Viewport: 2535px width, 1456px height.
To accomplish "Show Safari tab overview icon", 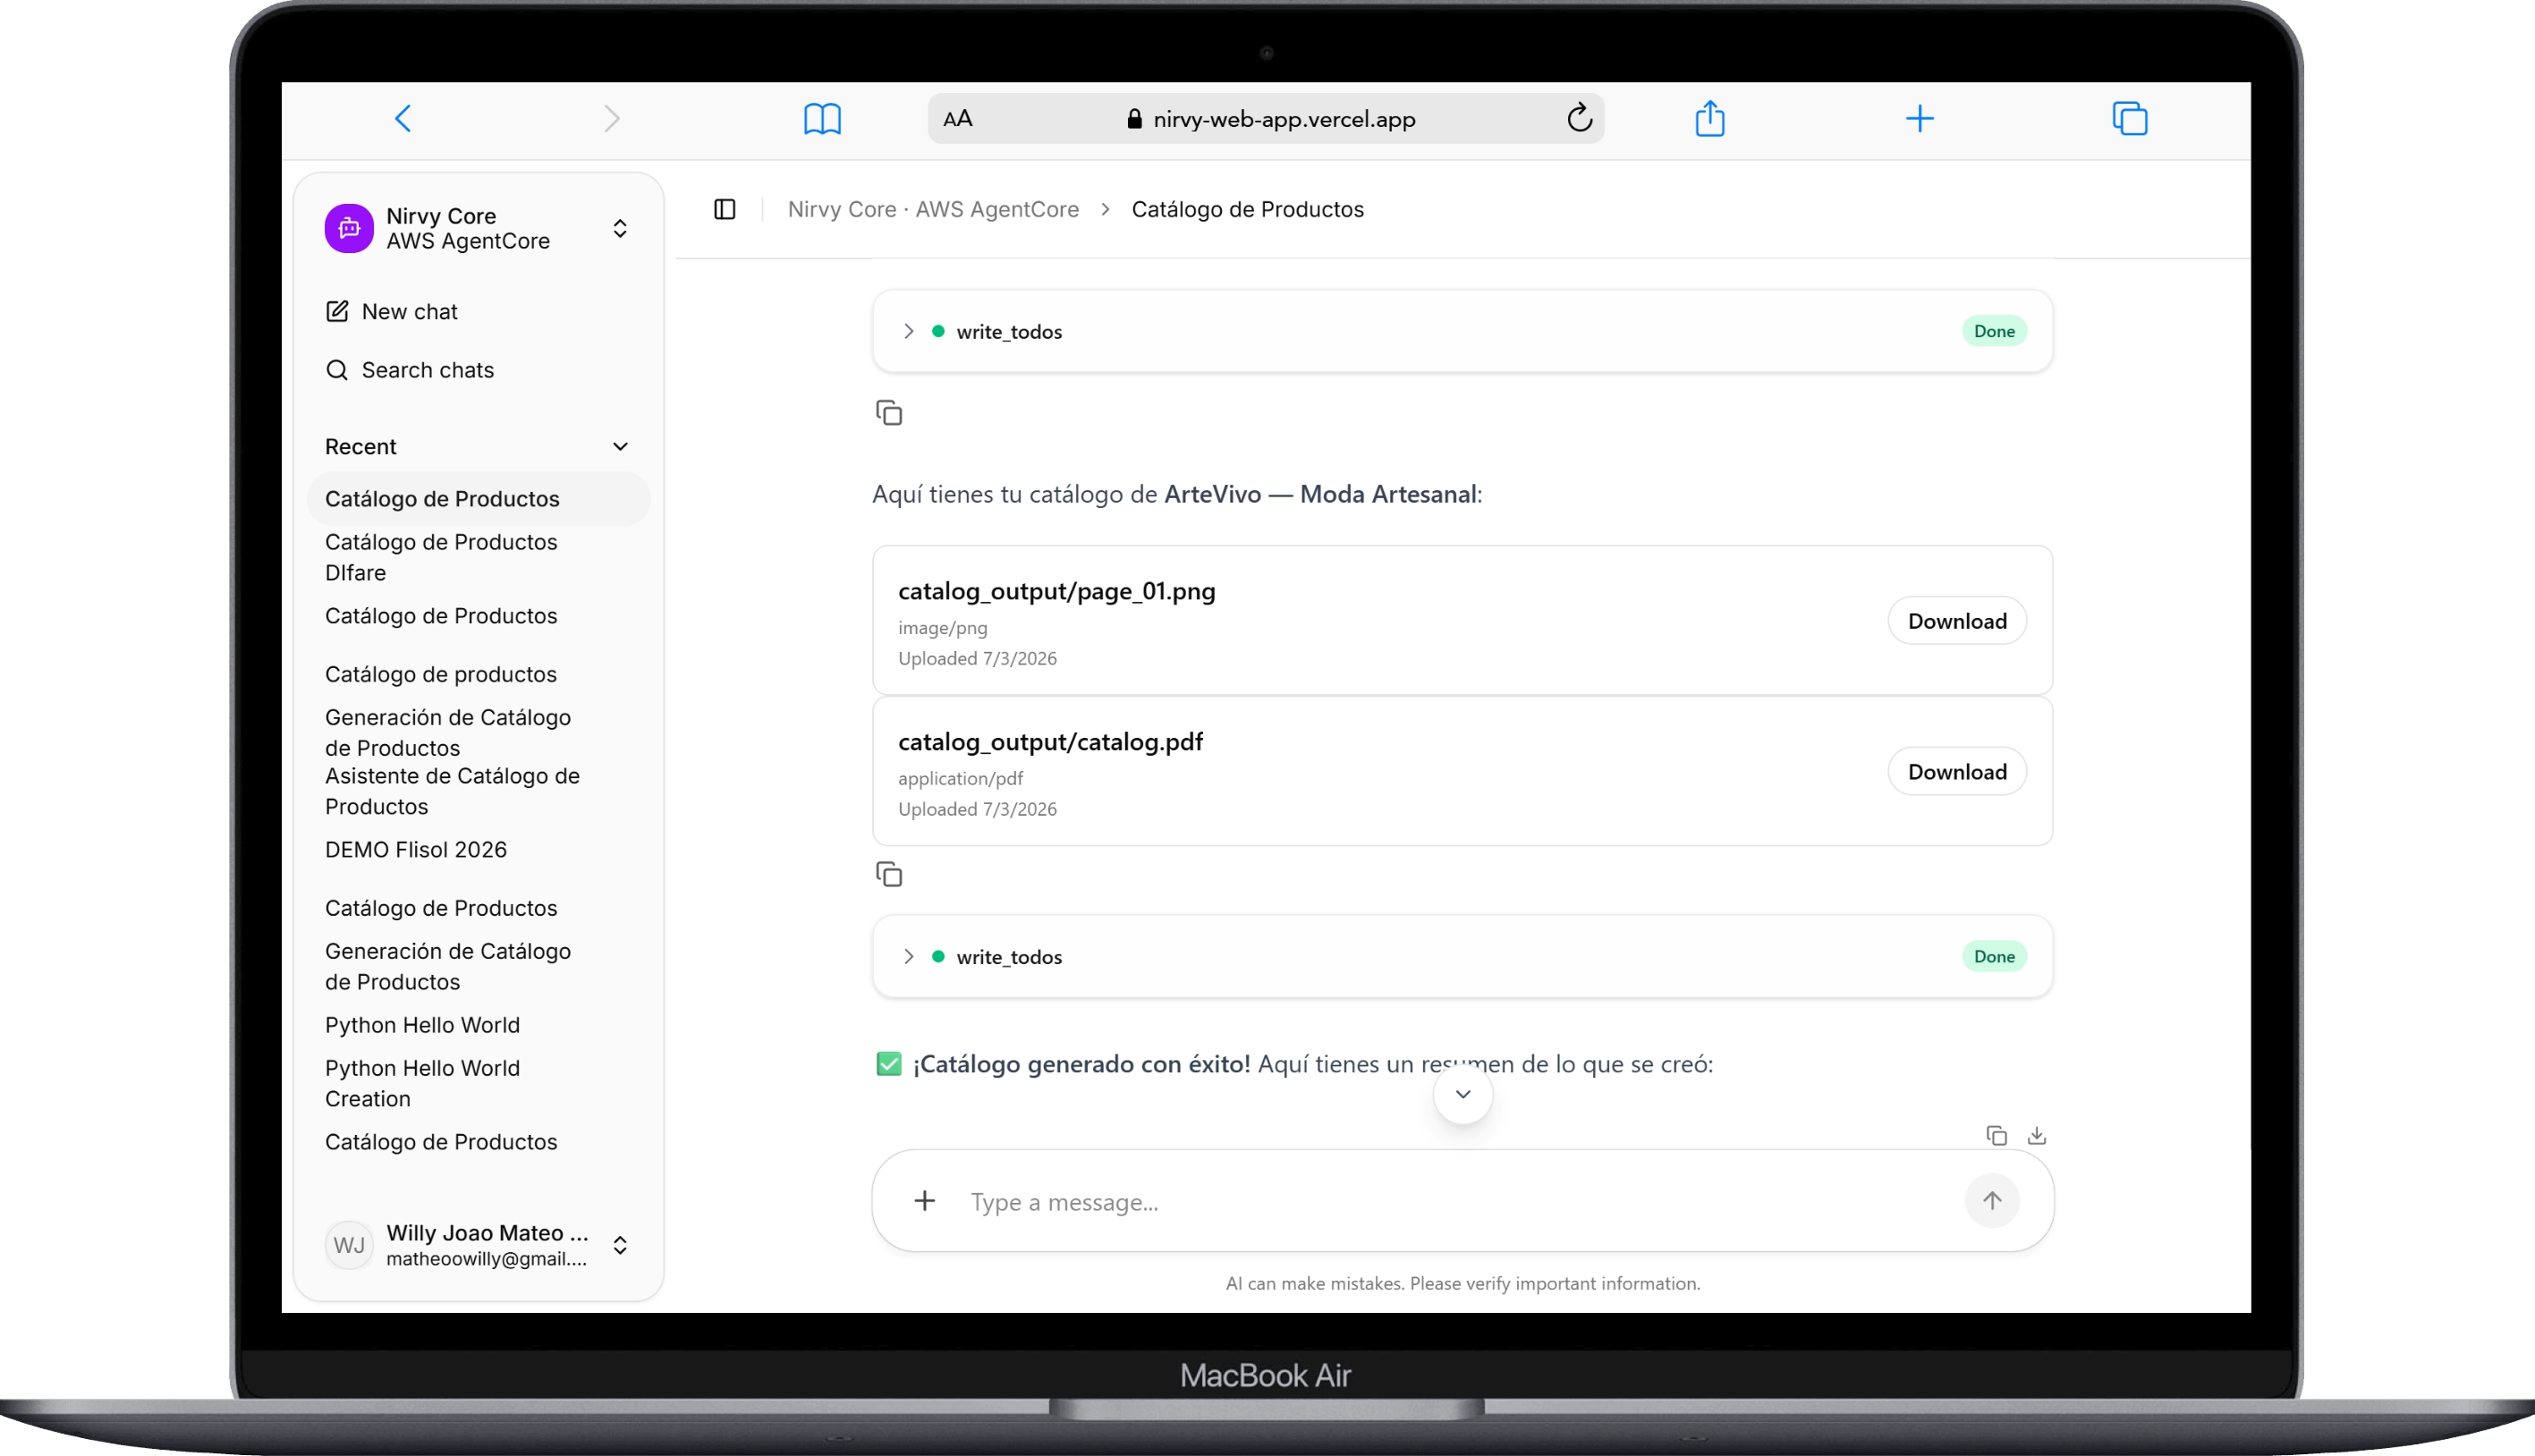I will coord(2129,118).
